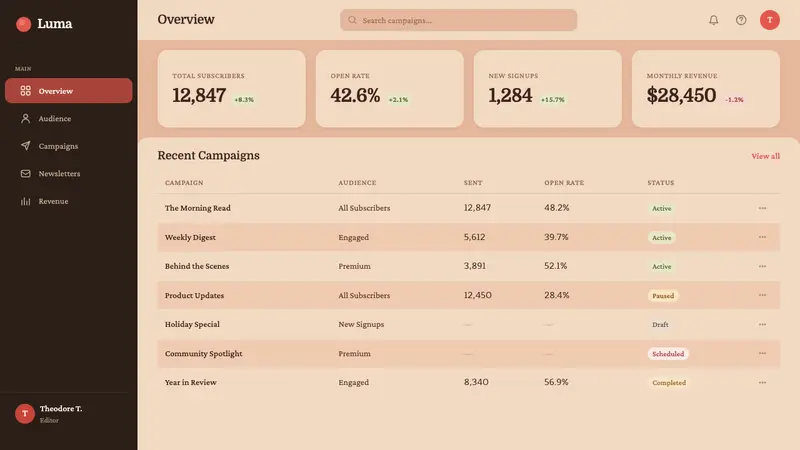Click the 12,450 sent value
The height and width of the screenshot is (450, 800).
click(x=478, y=295)
